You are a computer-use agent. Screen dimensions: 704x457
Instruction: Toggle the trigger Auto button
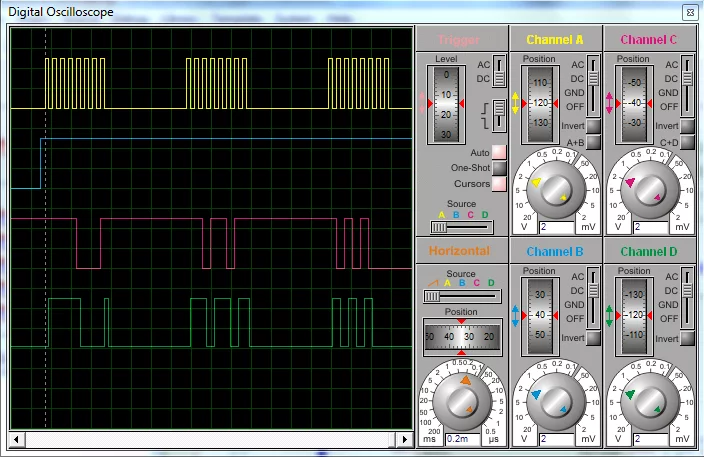click(x=498, y=153)
